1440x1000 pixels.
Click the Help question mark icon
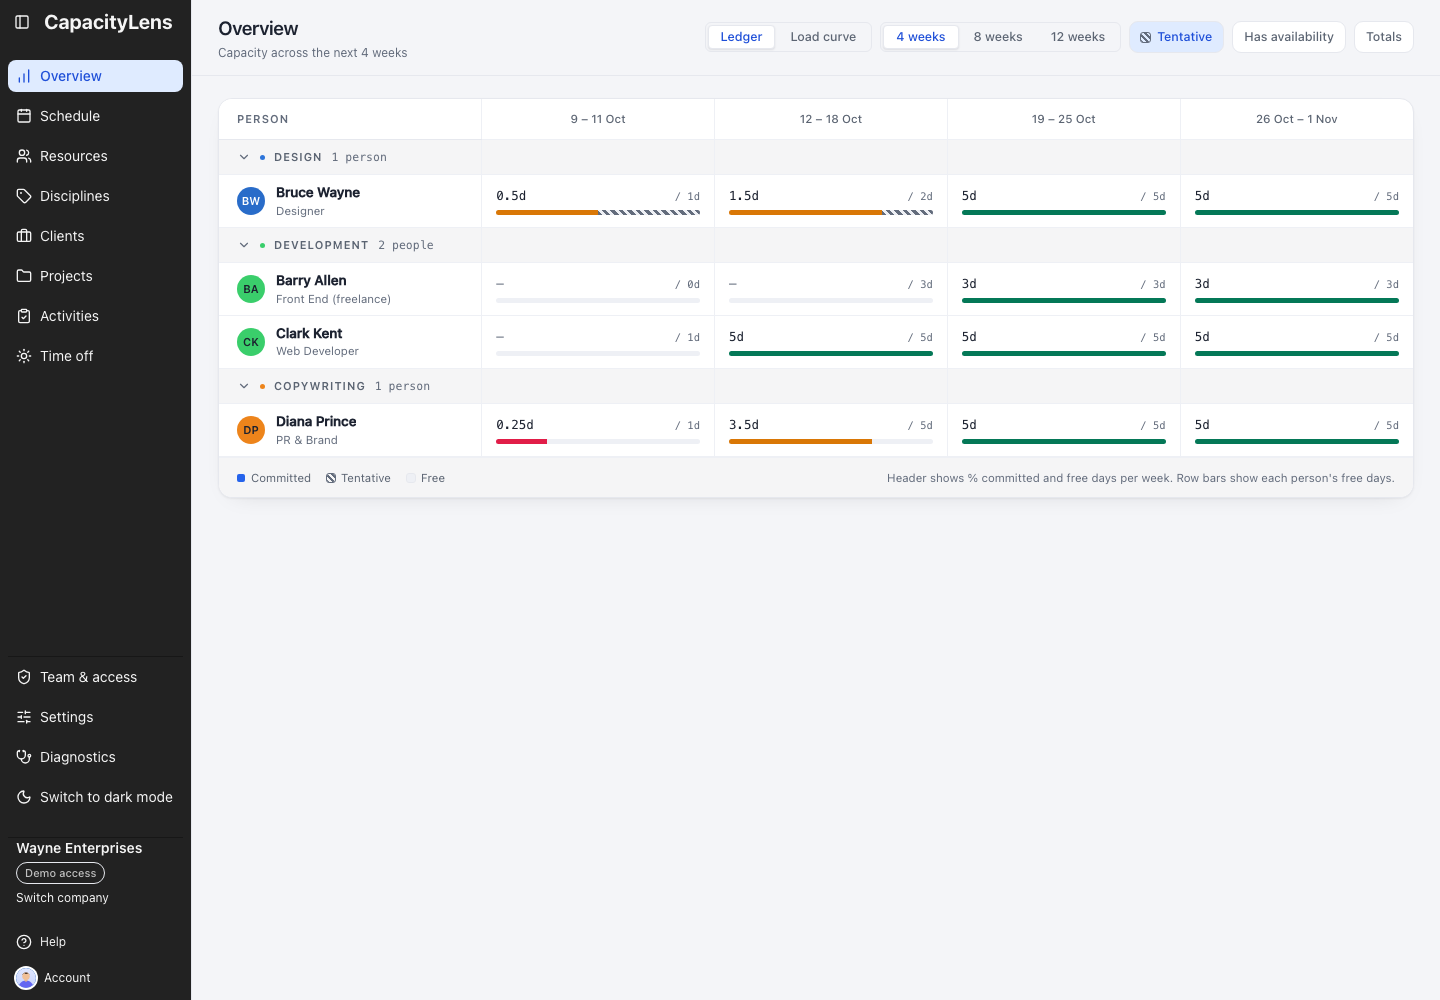pos(24,942)
